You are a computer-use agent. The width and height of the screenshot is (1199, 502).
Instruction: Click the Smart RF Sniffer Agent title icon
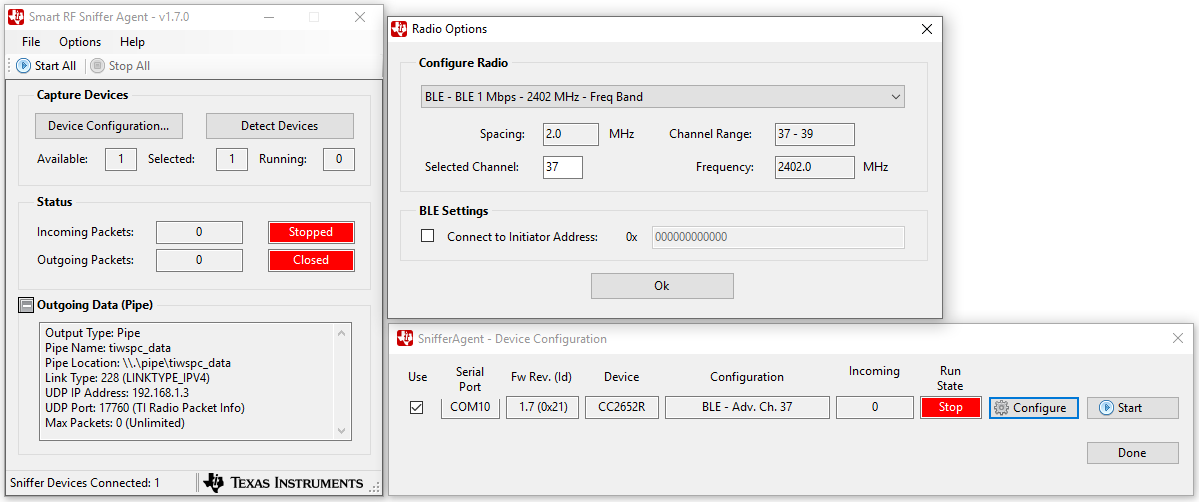17,17
